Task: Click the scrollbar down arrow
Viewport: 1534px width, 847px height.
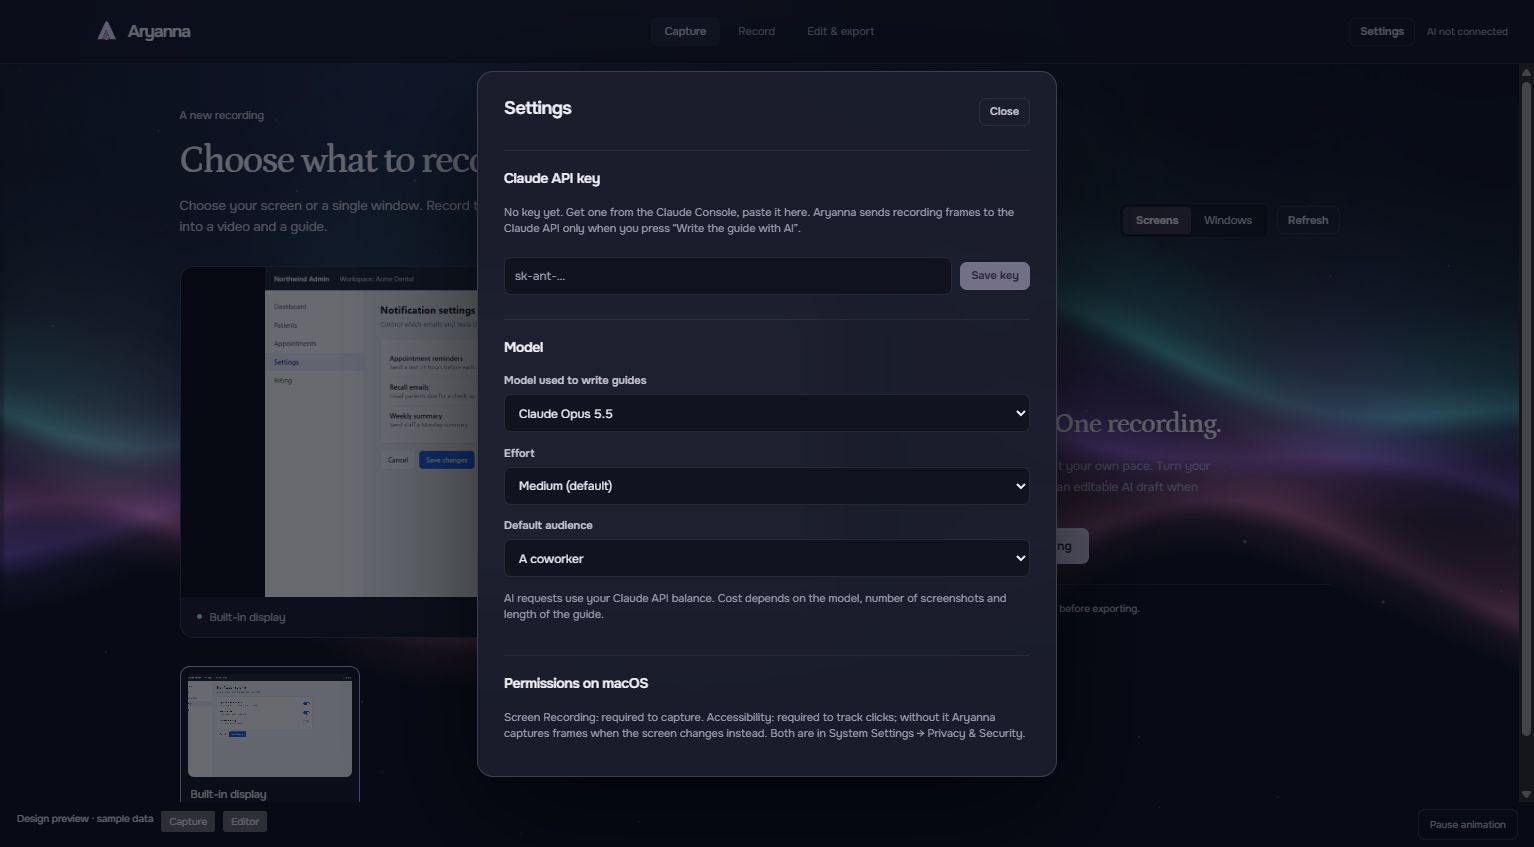Action: coord(1526,795)
